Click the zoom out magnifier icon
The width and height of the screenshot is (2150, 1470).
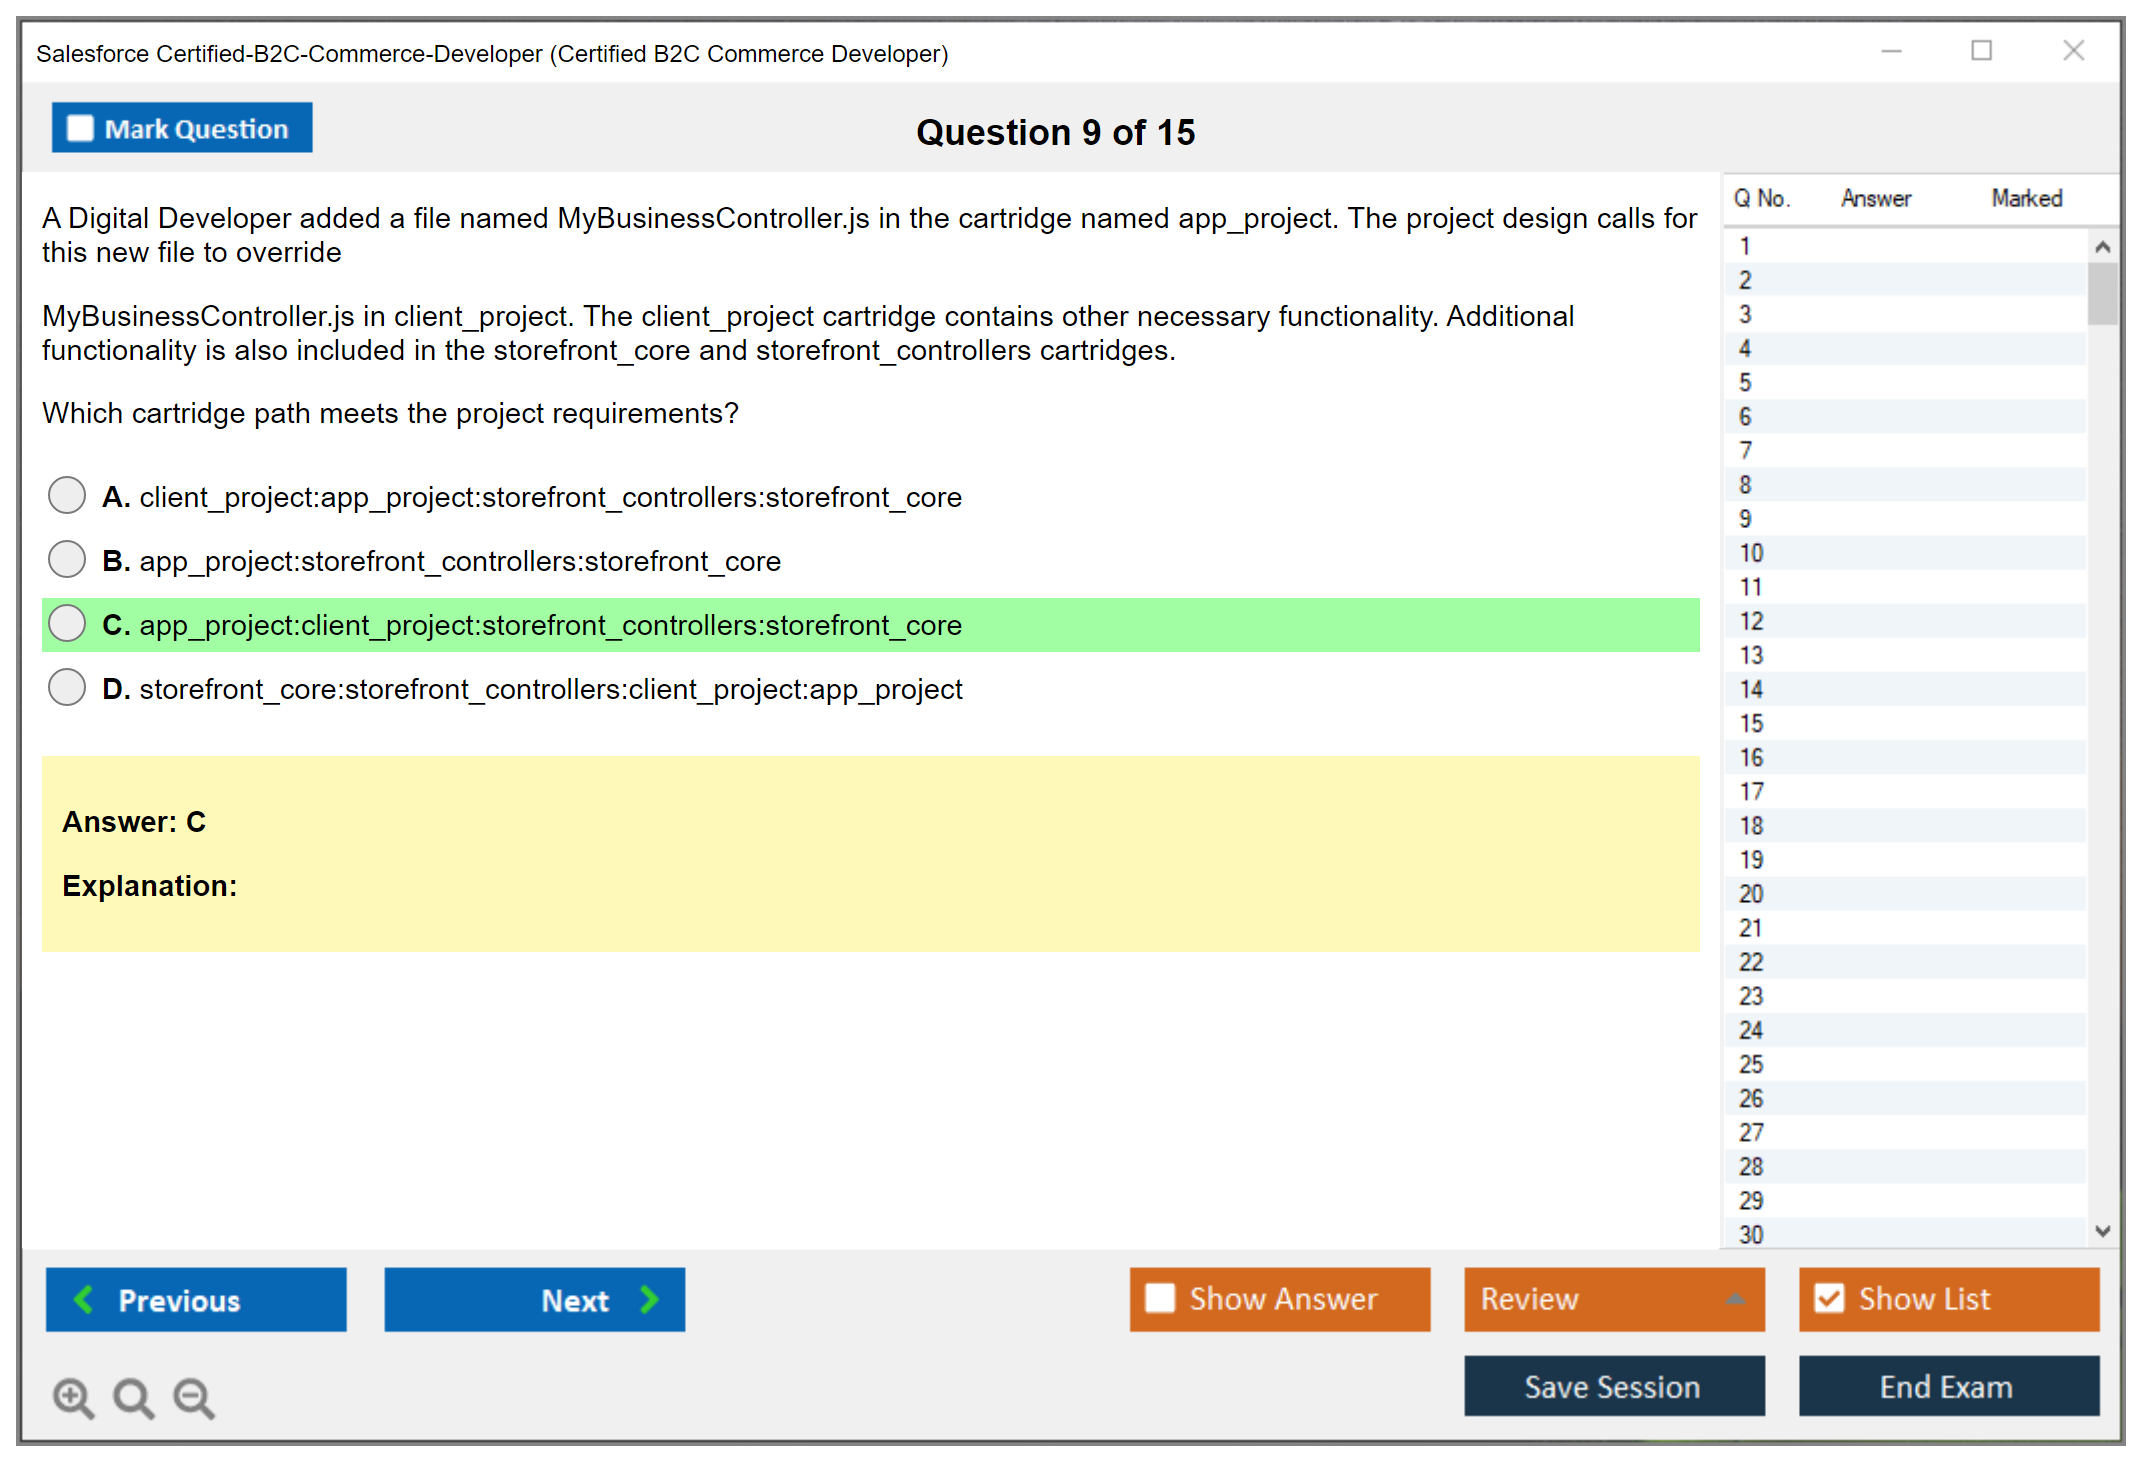(x=193, y=1397)
